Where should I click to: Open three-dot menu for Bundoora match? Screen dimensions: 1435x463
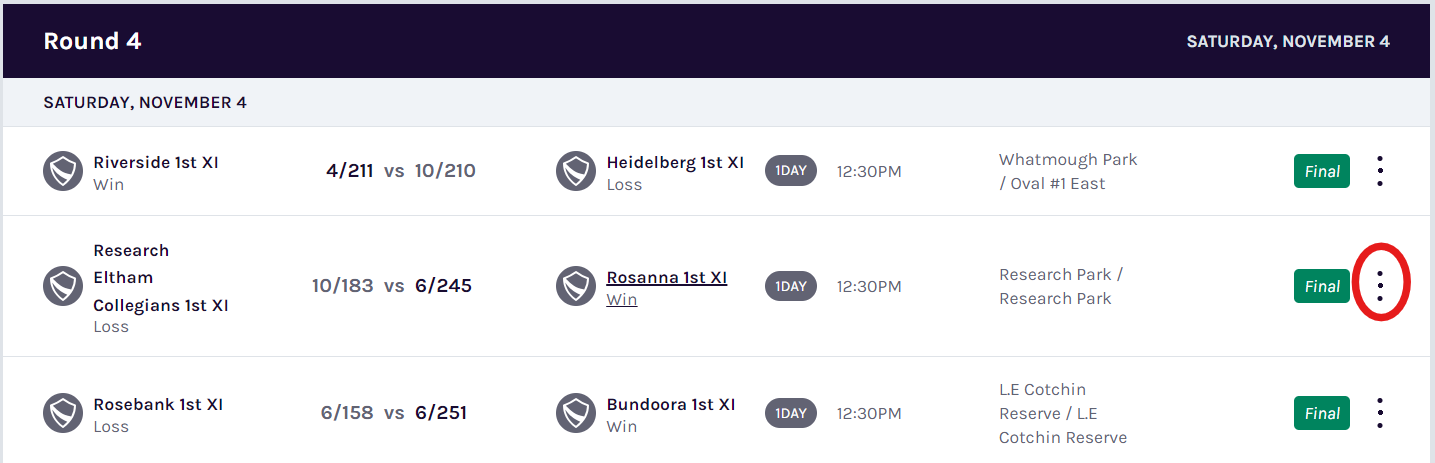(1380, 413)
